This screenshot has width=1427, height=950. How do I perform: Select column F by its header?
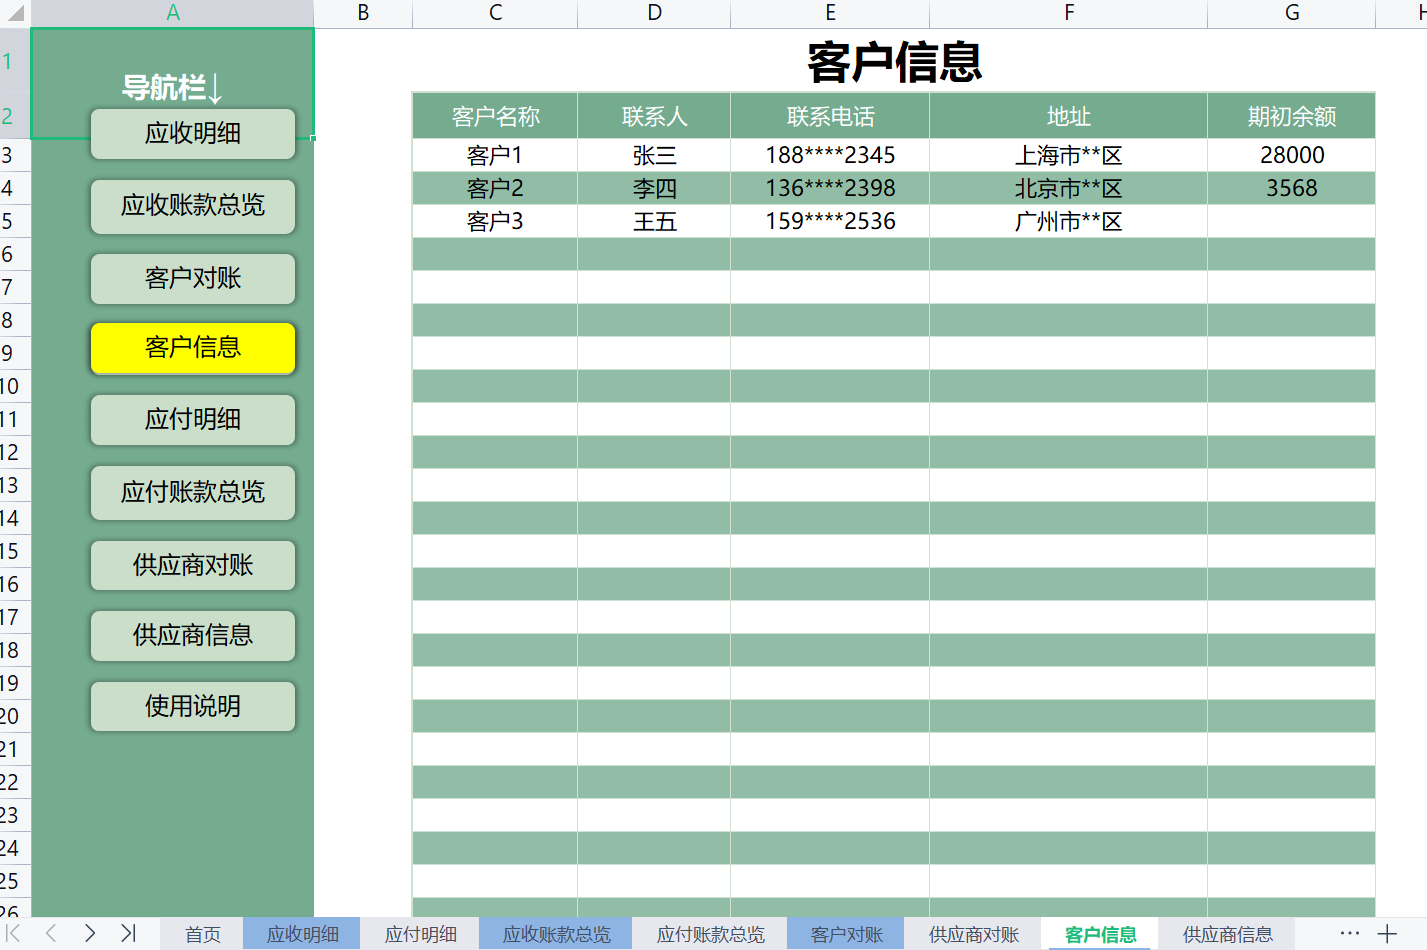tap(1068, 13)
